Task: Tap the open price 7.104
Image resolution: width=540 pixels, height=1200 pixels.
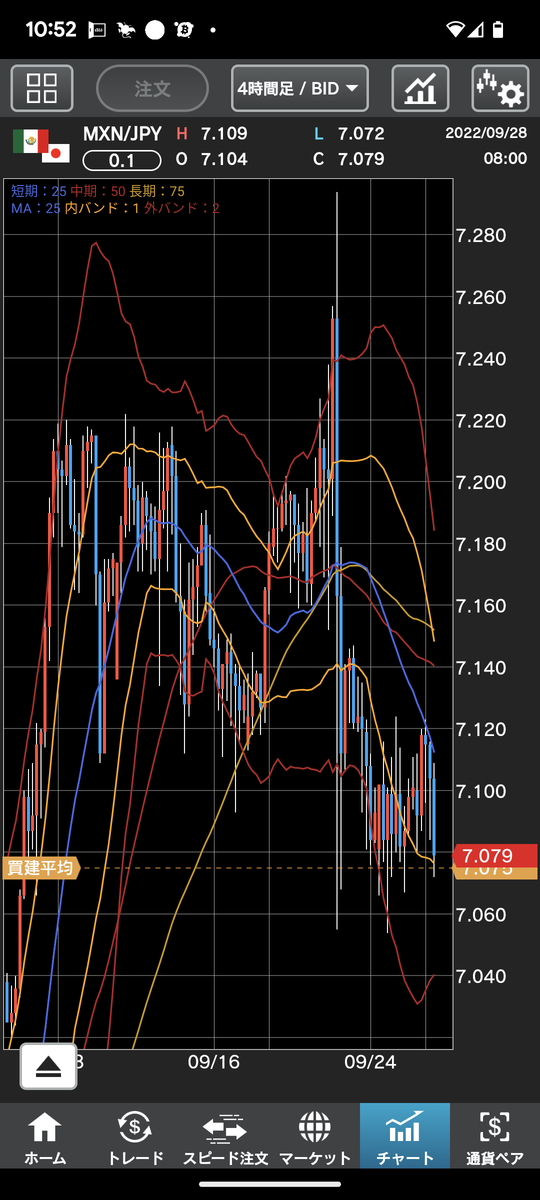Action: (222, 159)
